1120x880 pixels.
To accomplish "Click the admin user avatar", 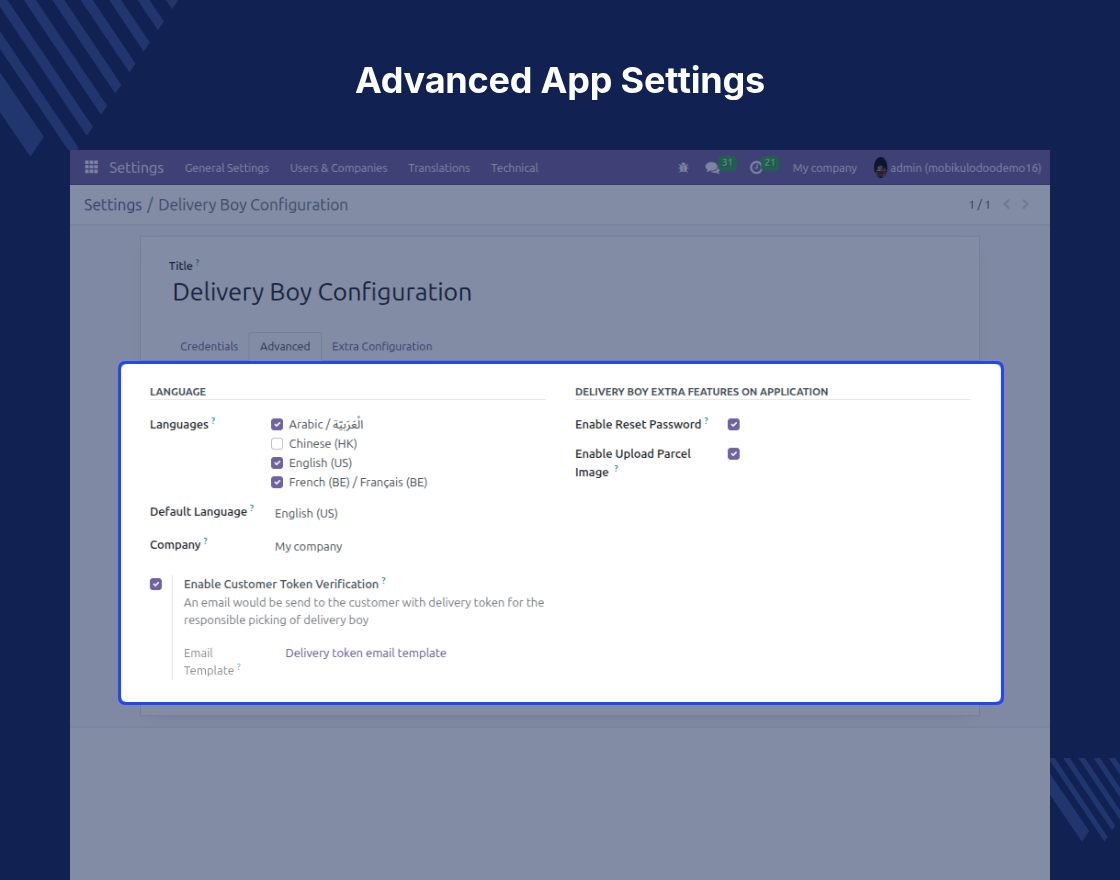I will pos(881,168).
